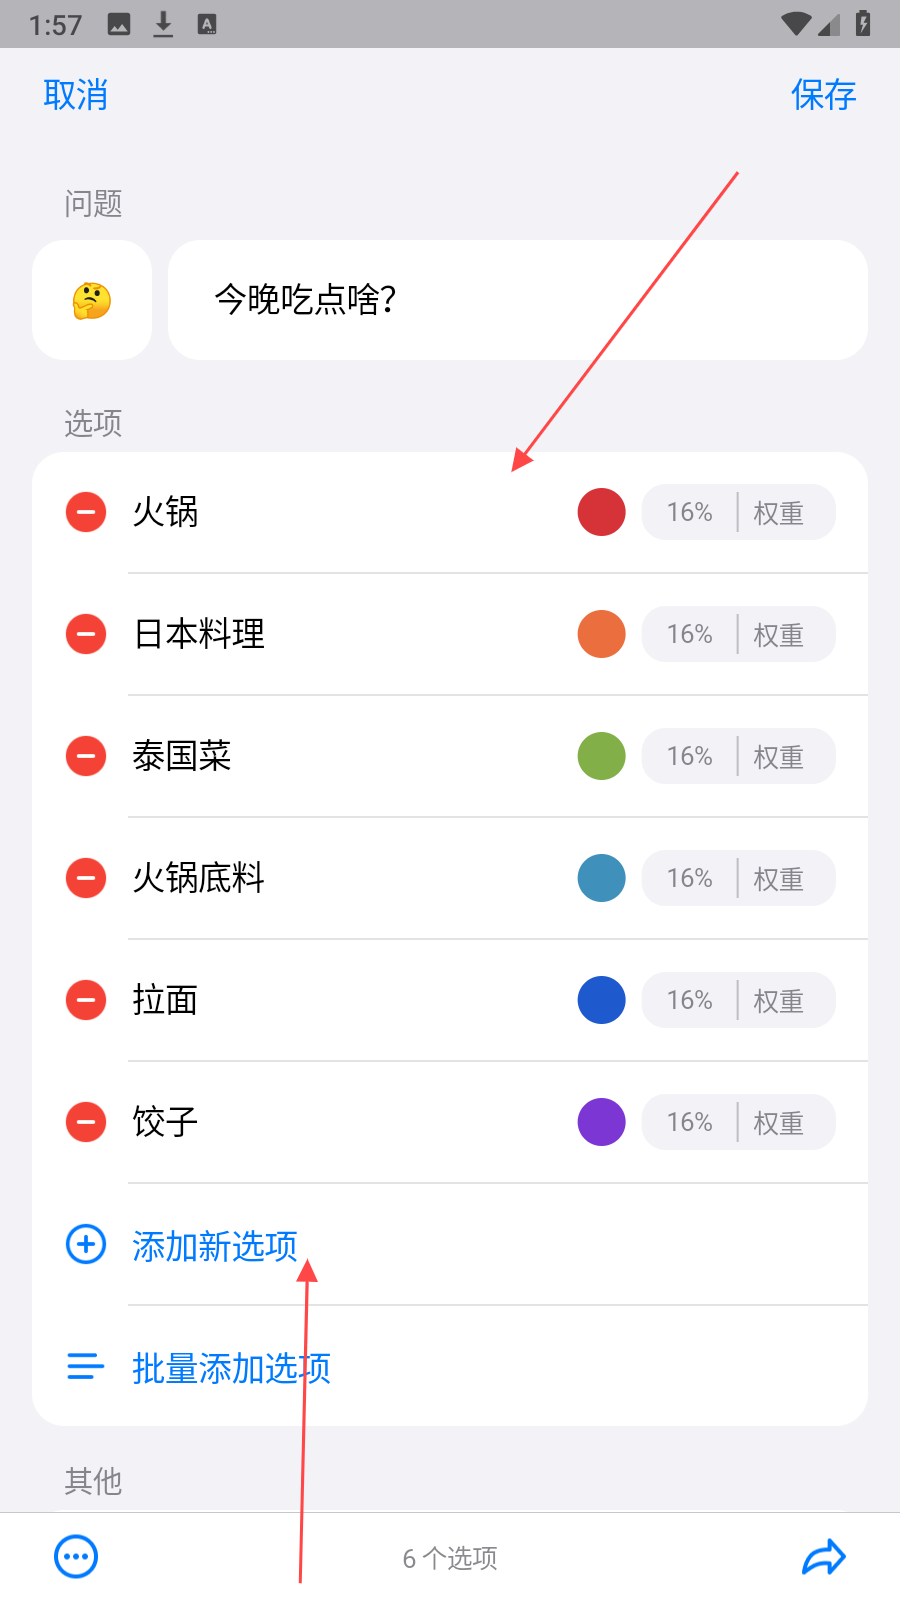Tap the red minus beside 泰国菜
Screen dimensions: 900x1600
pyautogui.click(x=86, y=756)
